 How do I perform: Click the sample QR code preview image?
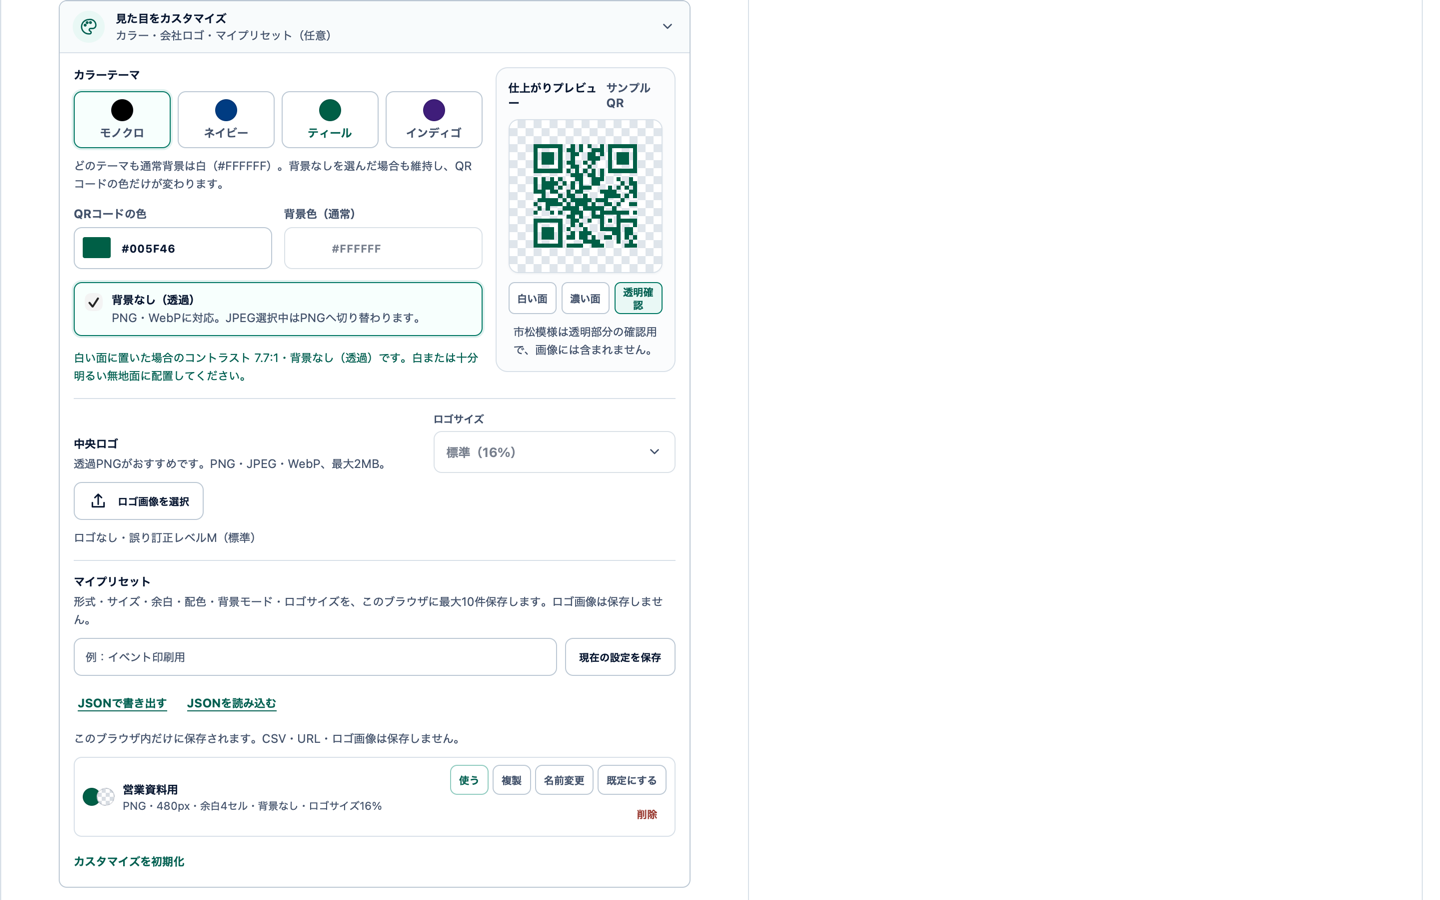[x=585, y=196]
